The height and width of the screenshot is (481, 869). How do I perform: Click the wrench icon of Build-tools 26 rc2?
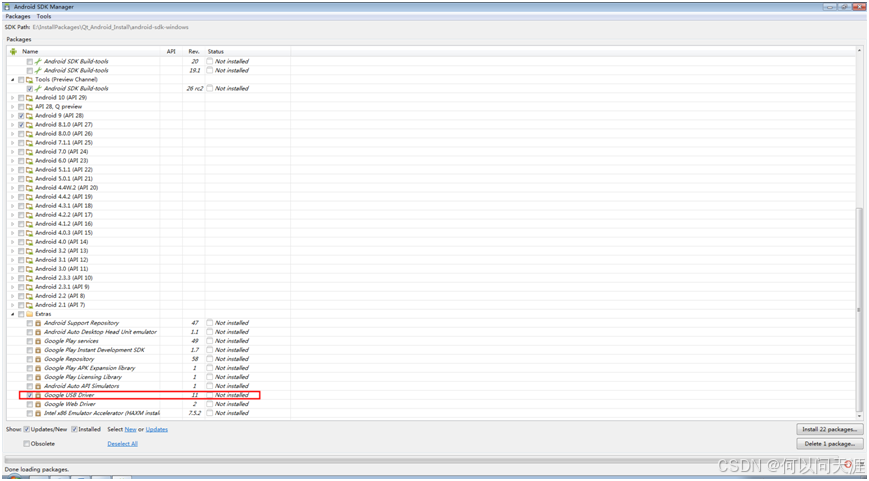[38, 89]
